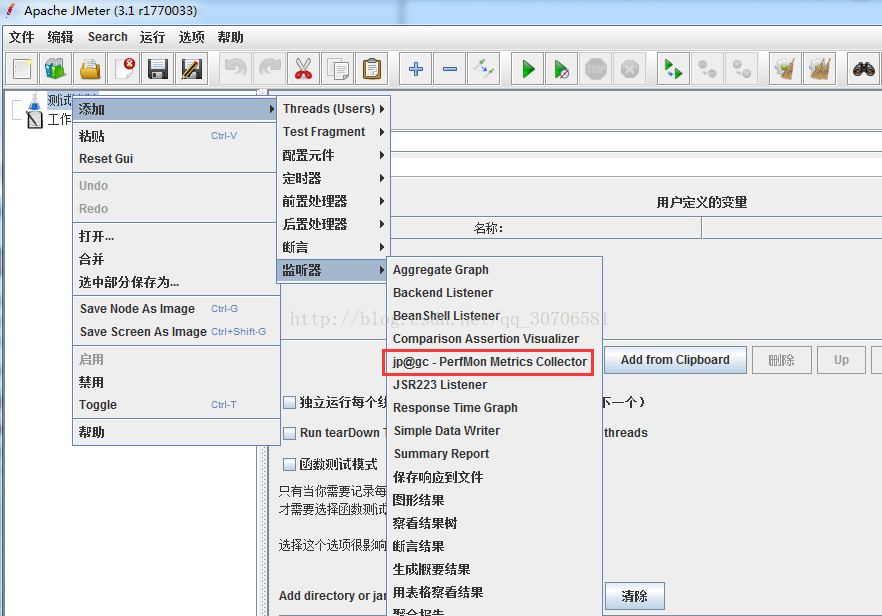Click the Clear All double broom icon

click(x=820, y=69)
